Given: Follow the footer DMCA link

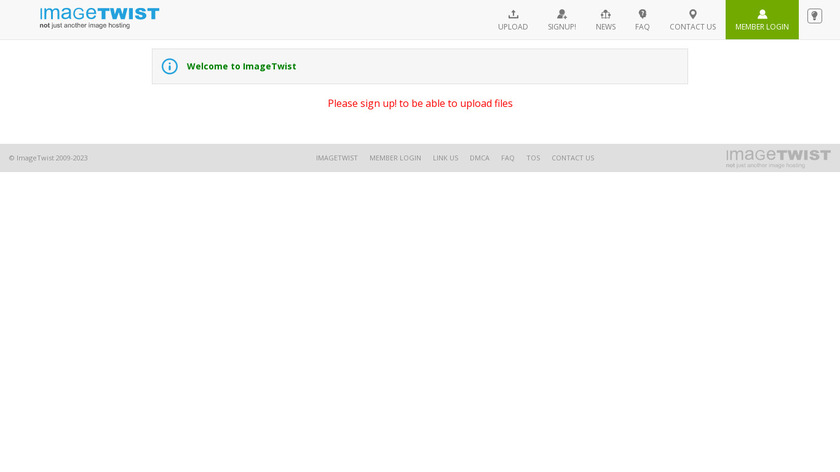Looking at the screenshot, I should click(479, 158).
